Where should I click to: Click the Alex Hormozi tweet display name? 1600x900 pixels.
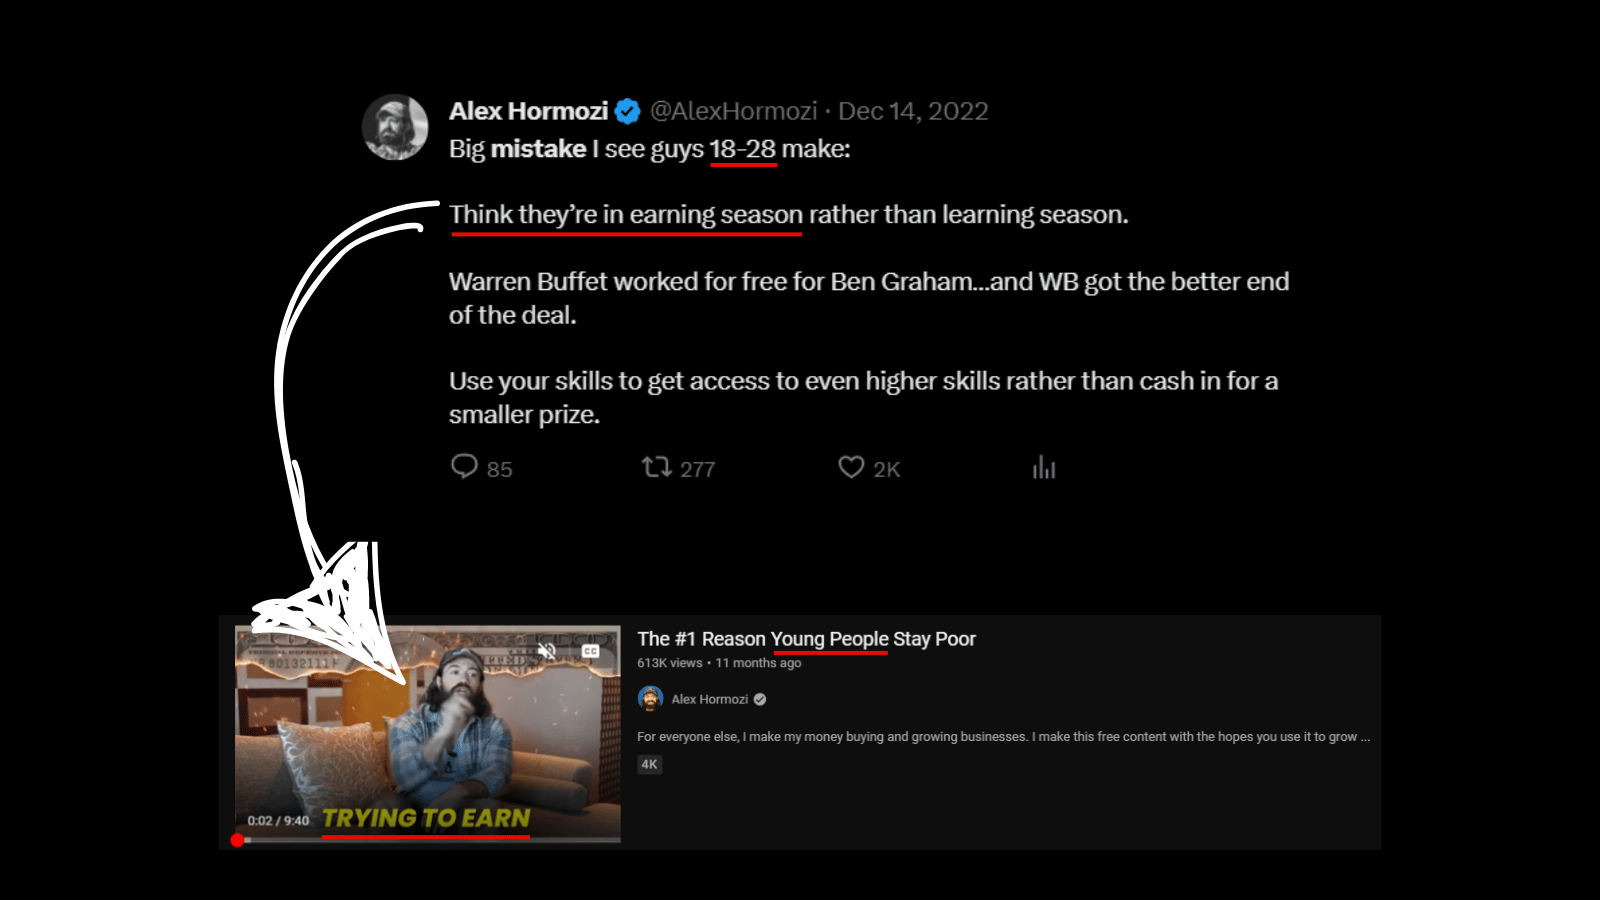[x=528, y=111]
